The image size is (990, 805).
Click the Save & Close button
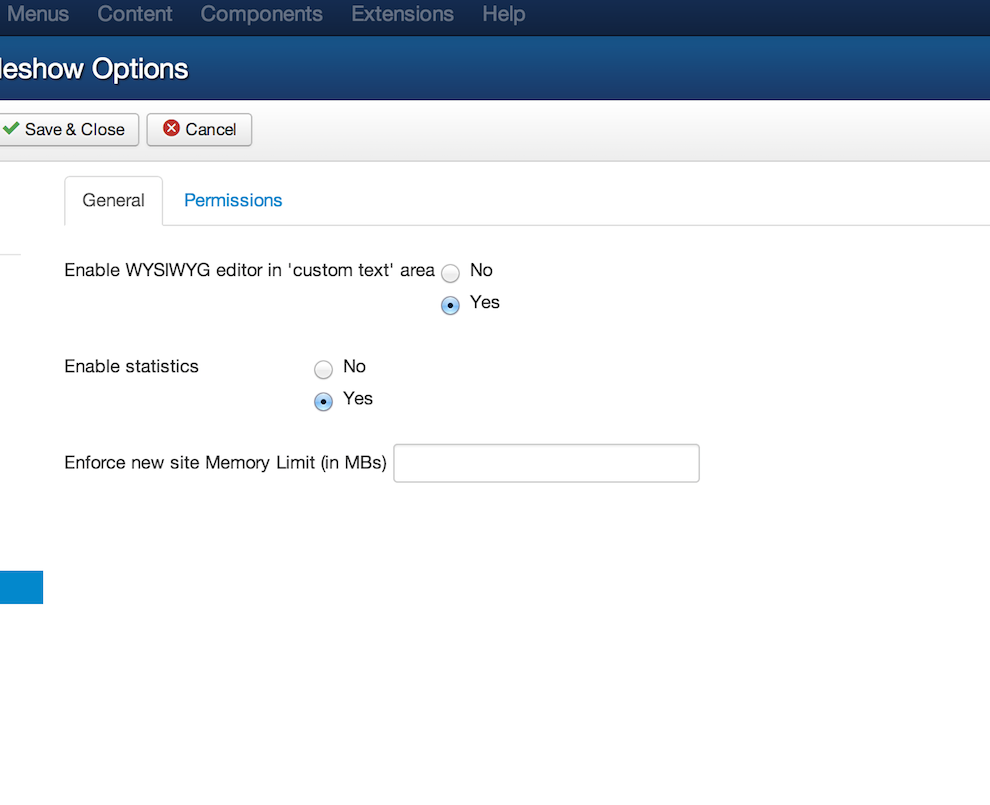click(x=68, y=129)
